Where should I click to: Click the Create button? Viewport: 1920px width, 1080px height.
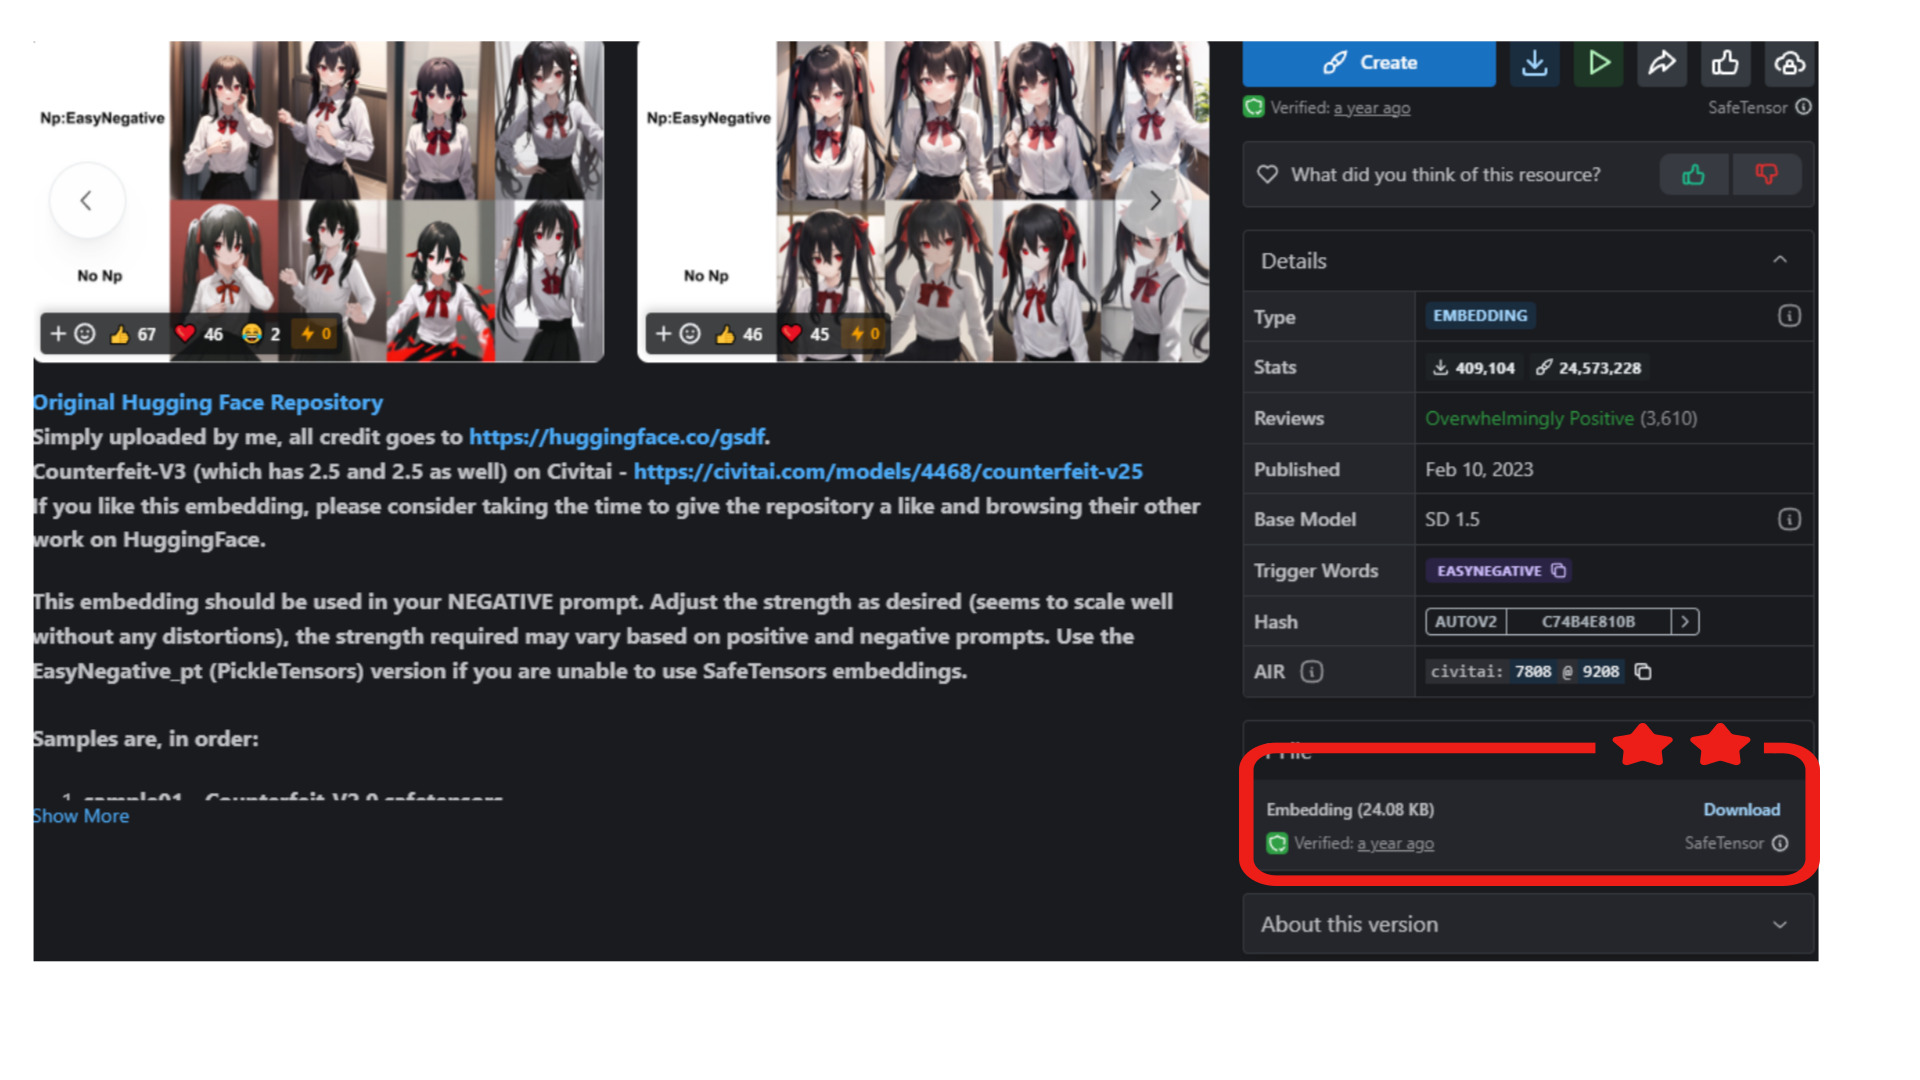click(1369, 63)
